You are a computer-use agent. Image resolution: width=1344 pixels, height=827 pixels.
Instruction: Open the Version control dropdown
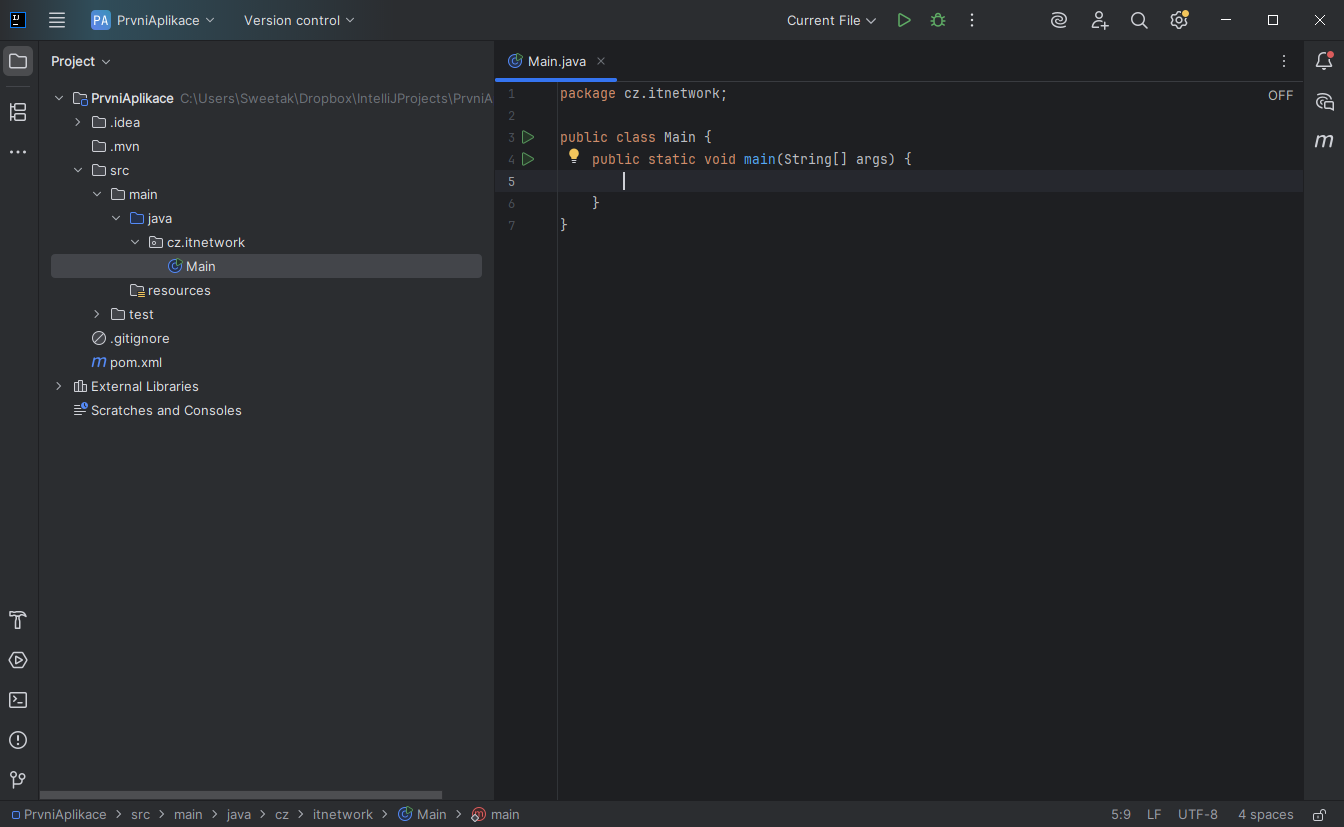coord(299,20)
